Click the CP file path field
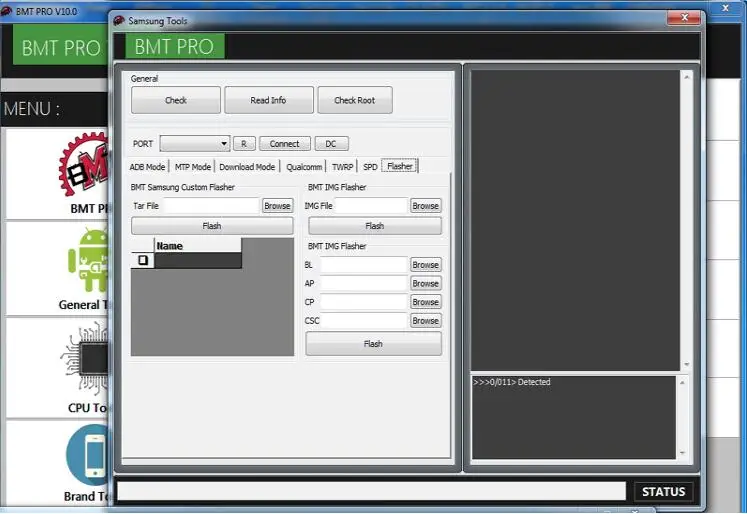Image resolution: width=747 pixels, height=514 pixels. (x=364, y=302)
